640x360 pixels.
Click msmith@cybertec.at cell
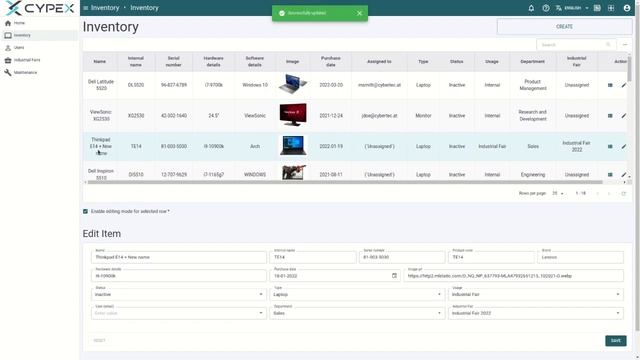379,85
